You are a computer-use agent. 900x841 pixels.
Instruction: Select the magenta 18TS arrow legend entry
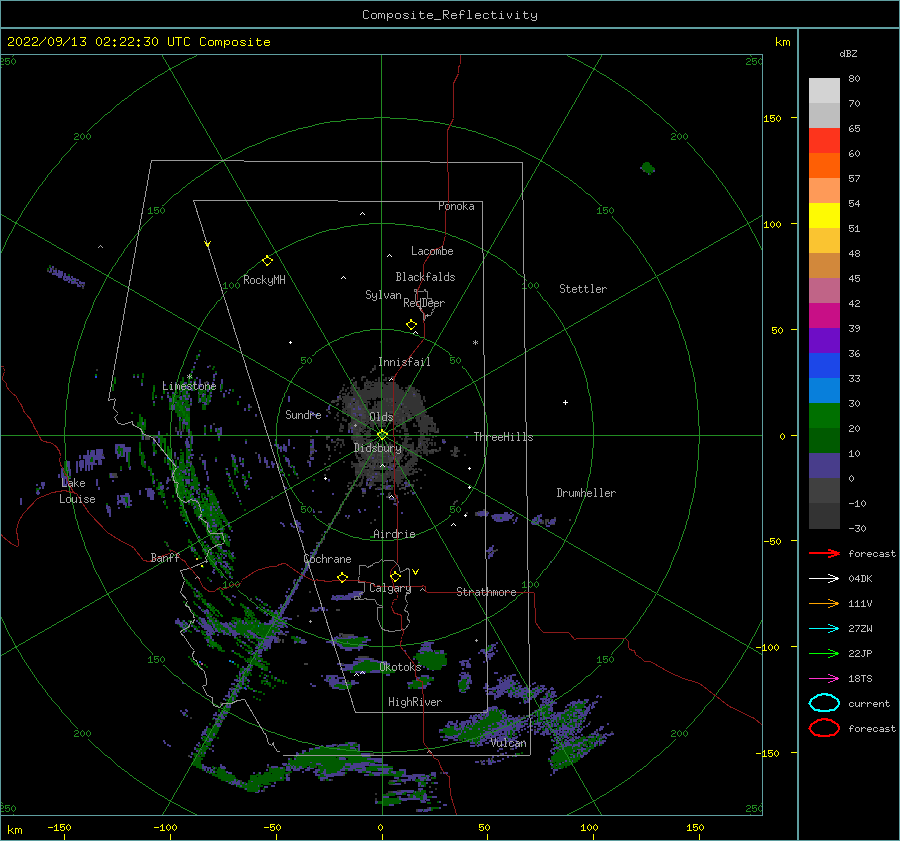point(824,679)
